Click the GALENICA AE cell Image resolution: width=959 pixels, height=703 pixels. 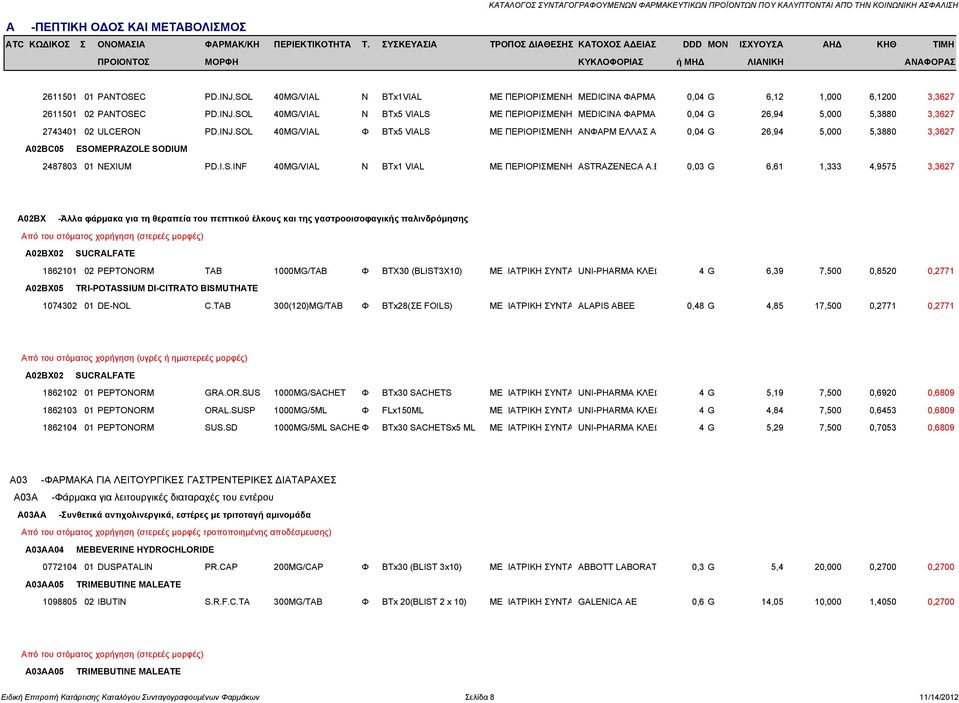[607, 602]
